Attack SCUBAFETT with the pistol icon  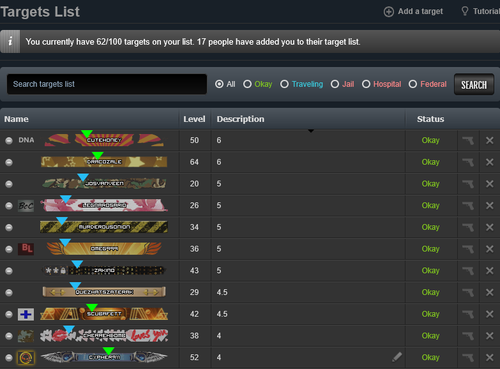[468, 314]
